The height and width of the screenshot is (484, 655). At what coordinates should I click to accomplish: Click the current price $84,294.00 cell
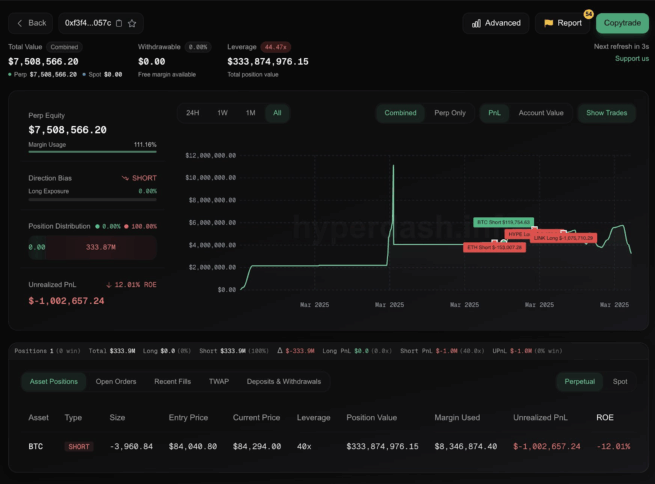click(x=256, y=446)
